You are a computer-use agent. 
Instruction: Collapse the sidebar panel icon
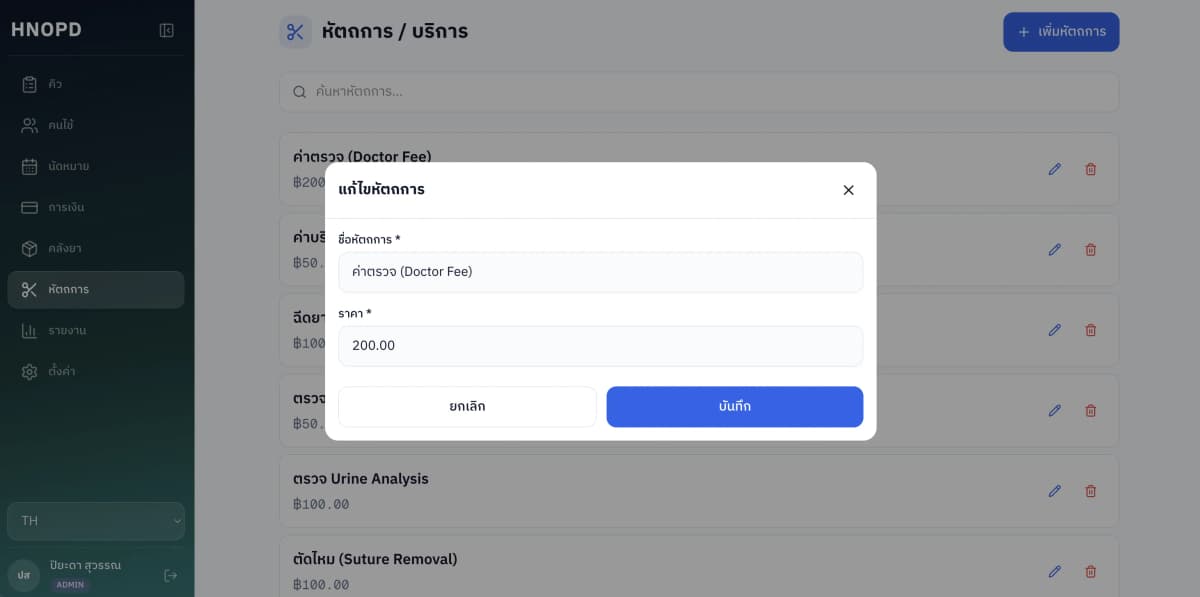tap(167, 30)
